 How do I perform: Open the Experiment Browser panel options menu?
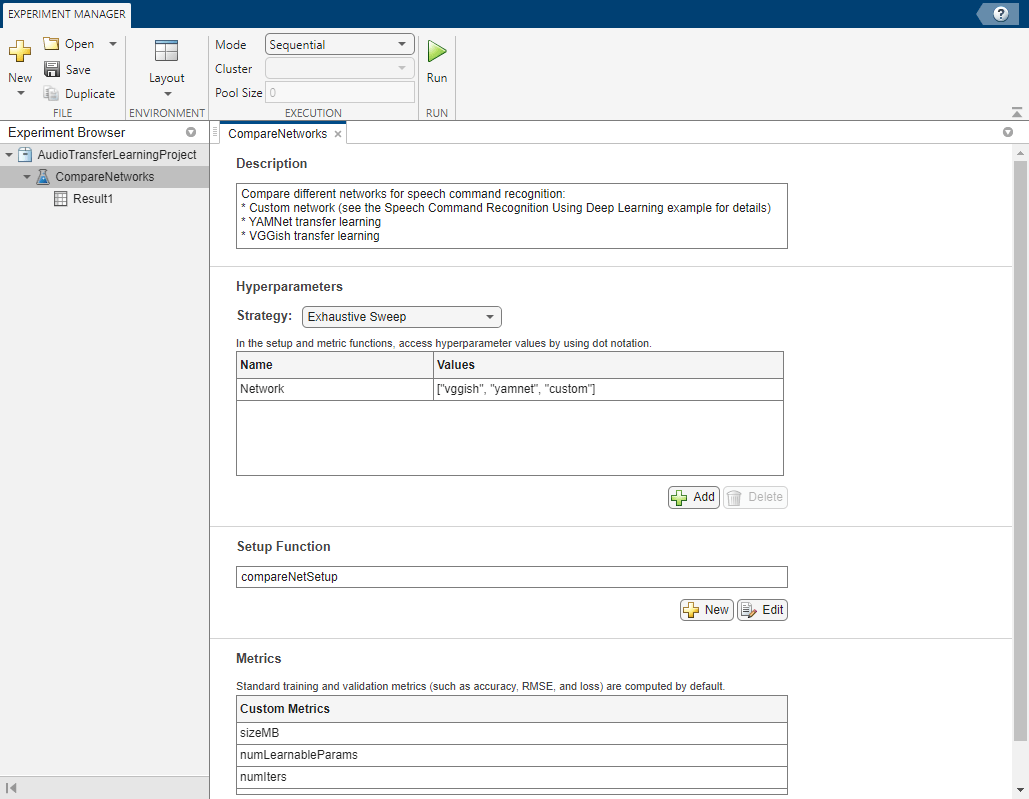[x=191, y=132]
